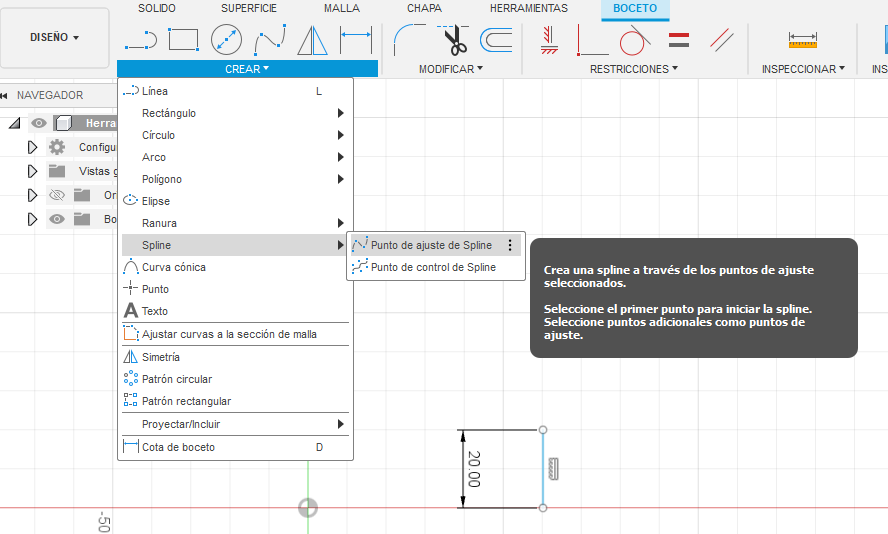Collapse the root component tree node
The width and height of the screenshot is (888, 534).
pyautogui.click(x=15, y=123)
